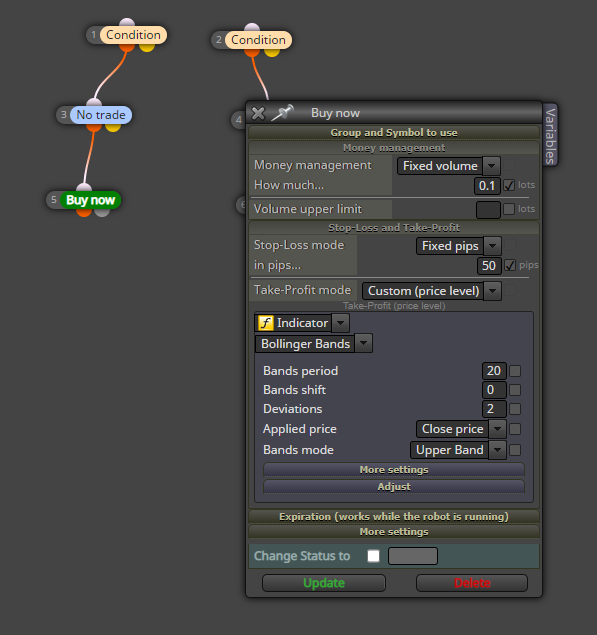Click the green Update button
Viewport: 597px width, 635px height.
(x=324, y=583)
